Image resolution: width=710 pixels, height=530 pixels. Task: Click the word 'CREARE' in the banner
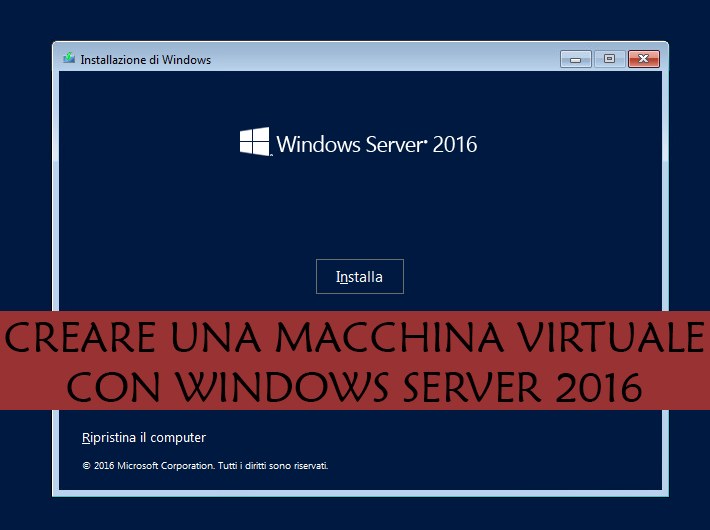(78, 340)
